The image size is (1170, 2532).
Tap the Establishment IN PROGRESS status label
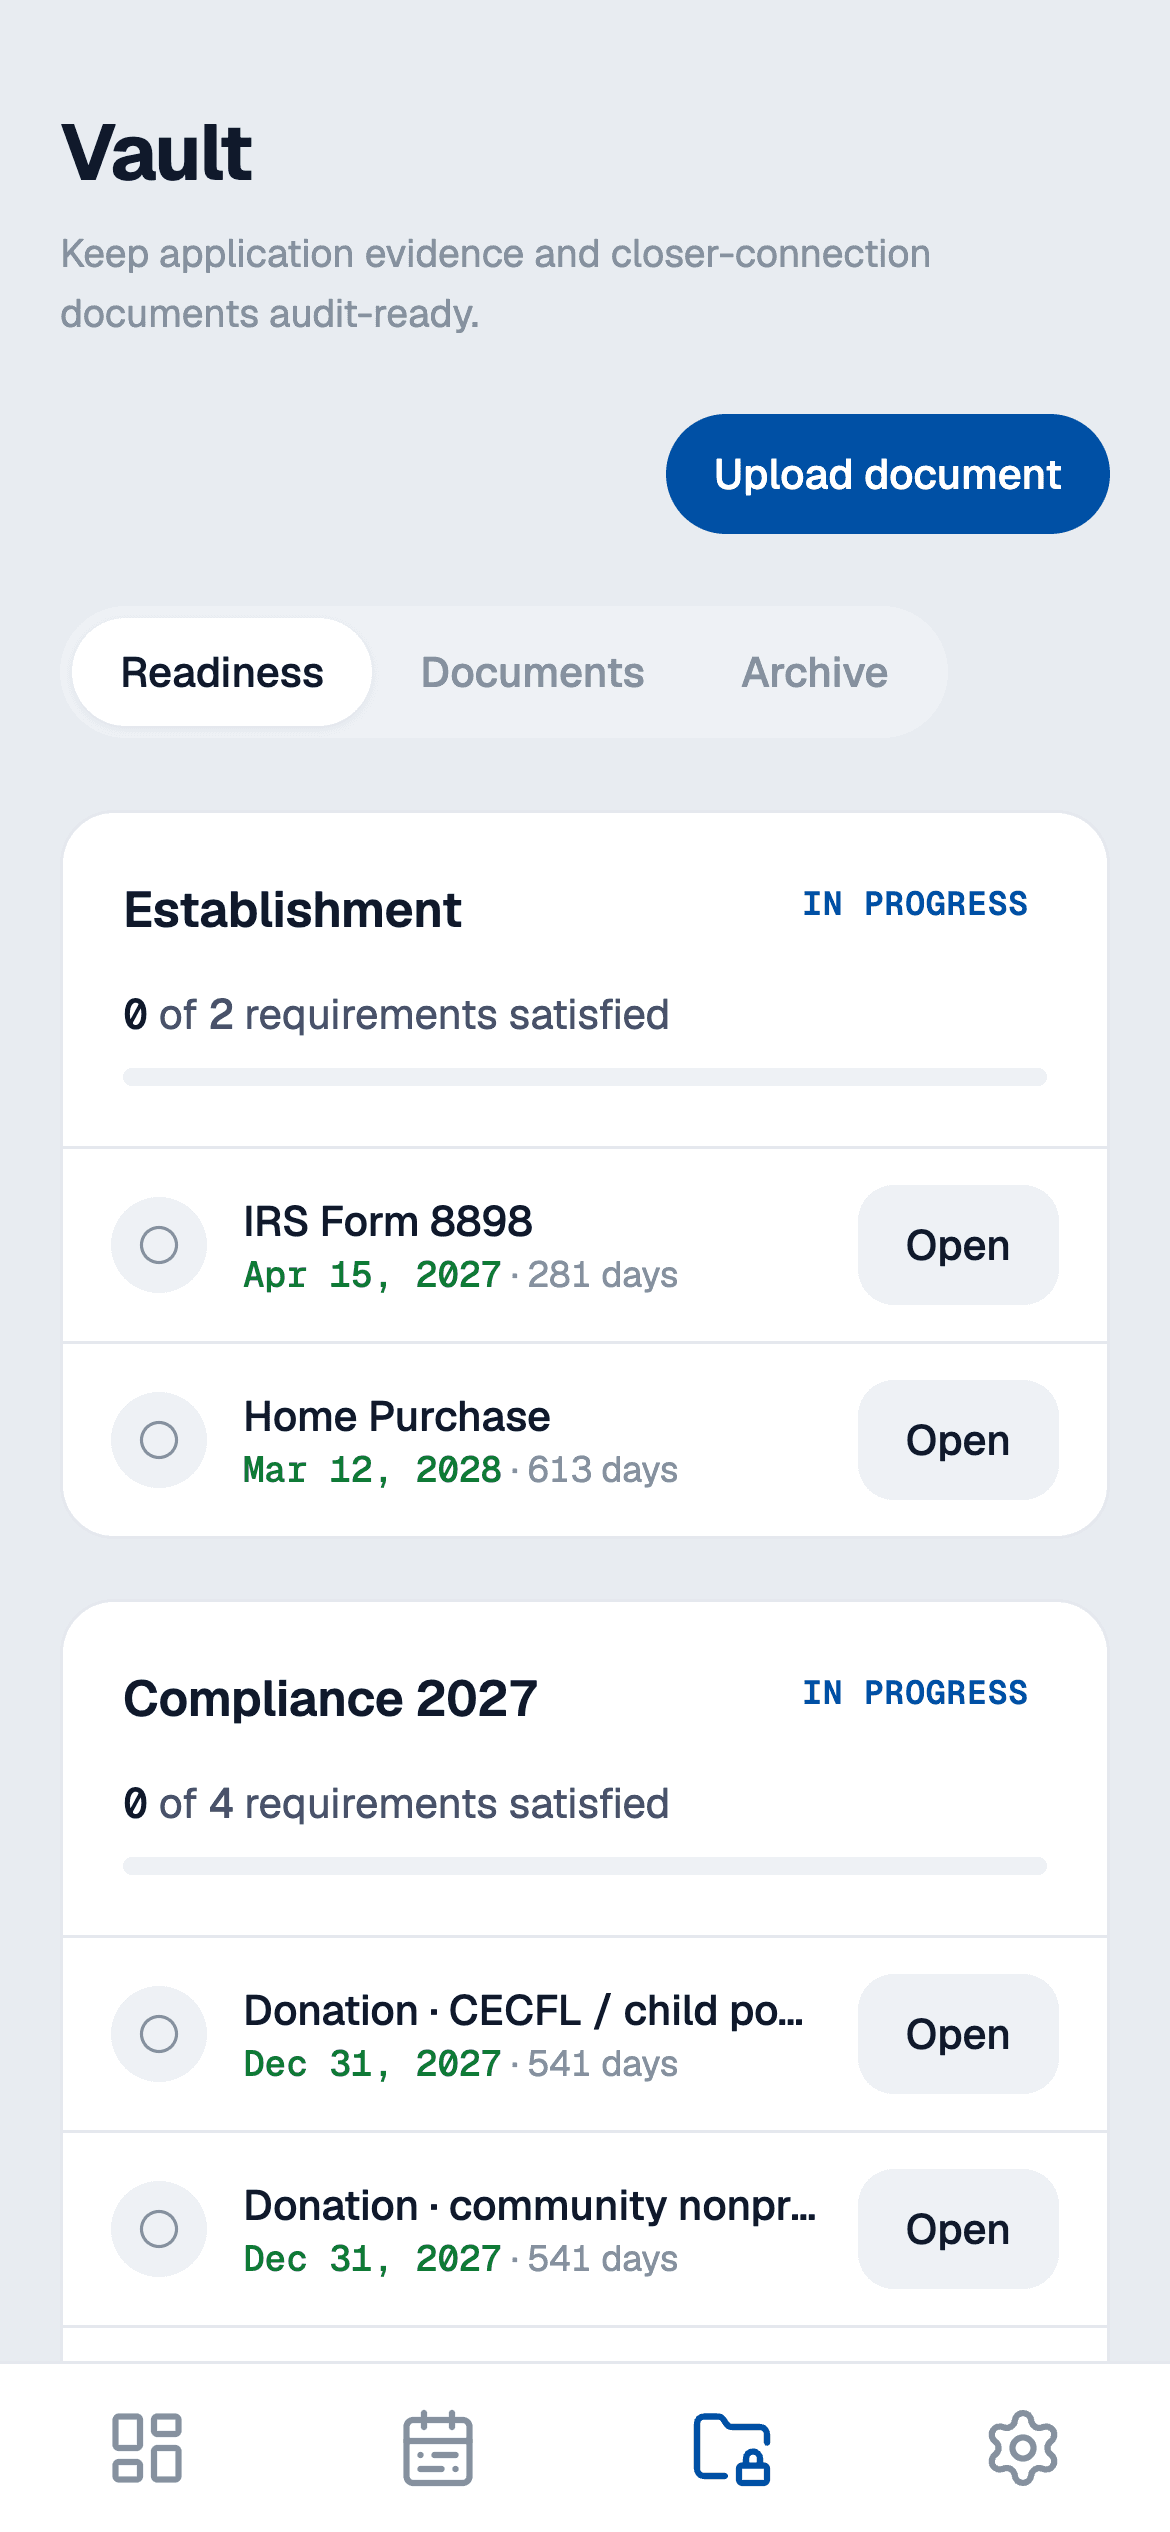[x=915, y=904]
